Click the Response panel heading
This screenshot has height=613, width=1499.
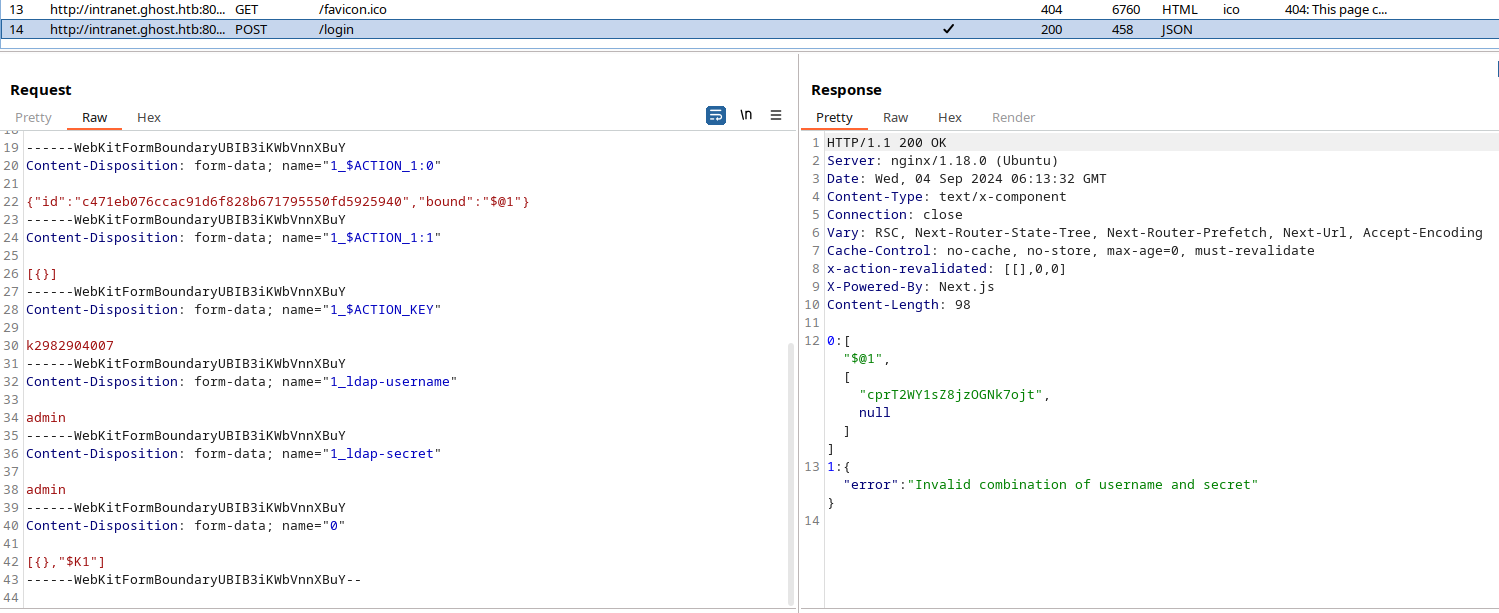(x=846, y=90)
